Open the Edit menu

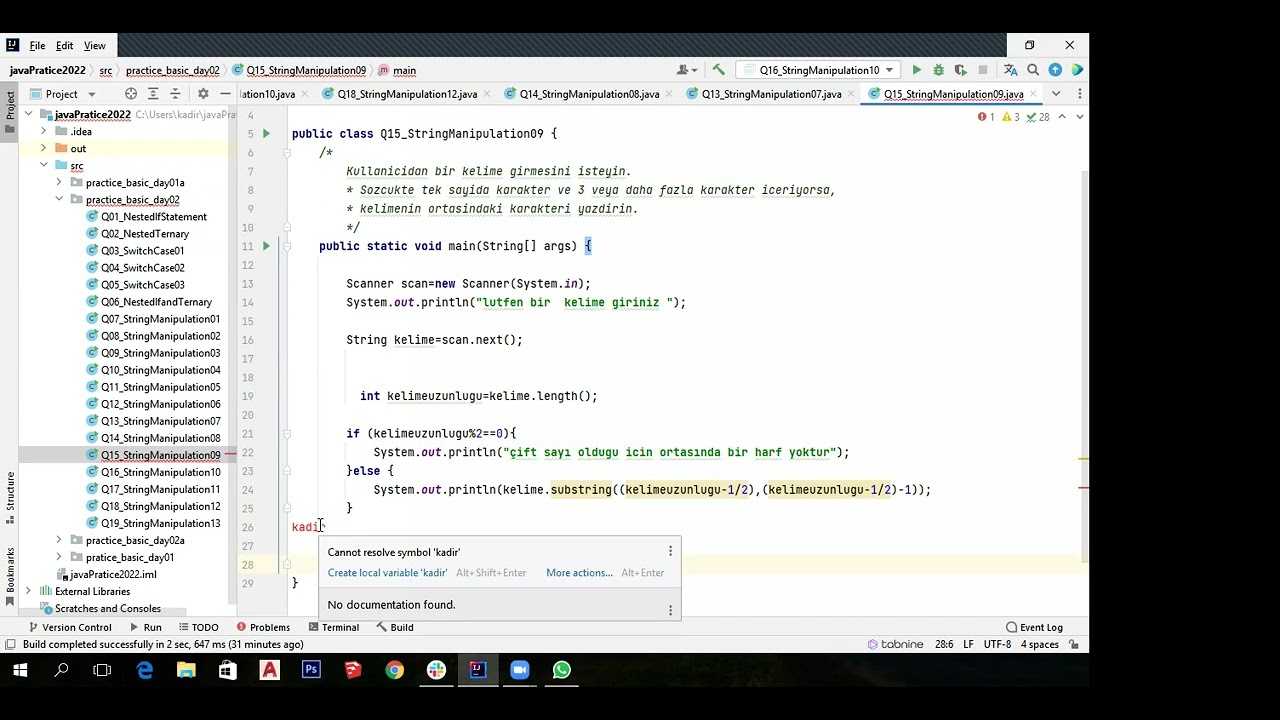click(64, 46)
